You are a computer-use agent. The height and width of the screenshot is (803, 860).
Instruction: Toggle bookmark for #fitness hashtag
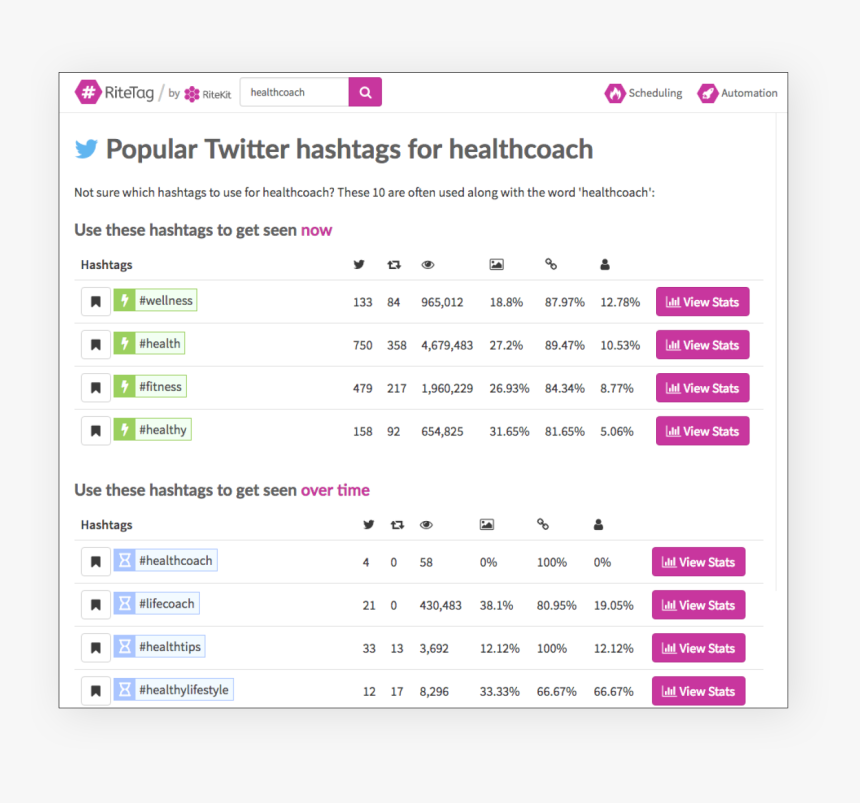(96, 388)
